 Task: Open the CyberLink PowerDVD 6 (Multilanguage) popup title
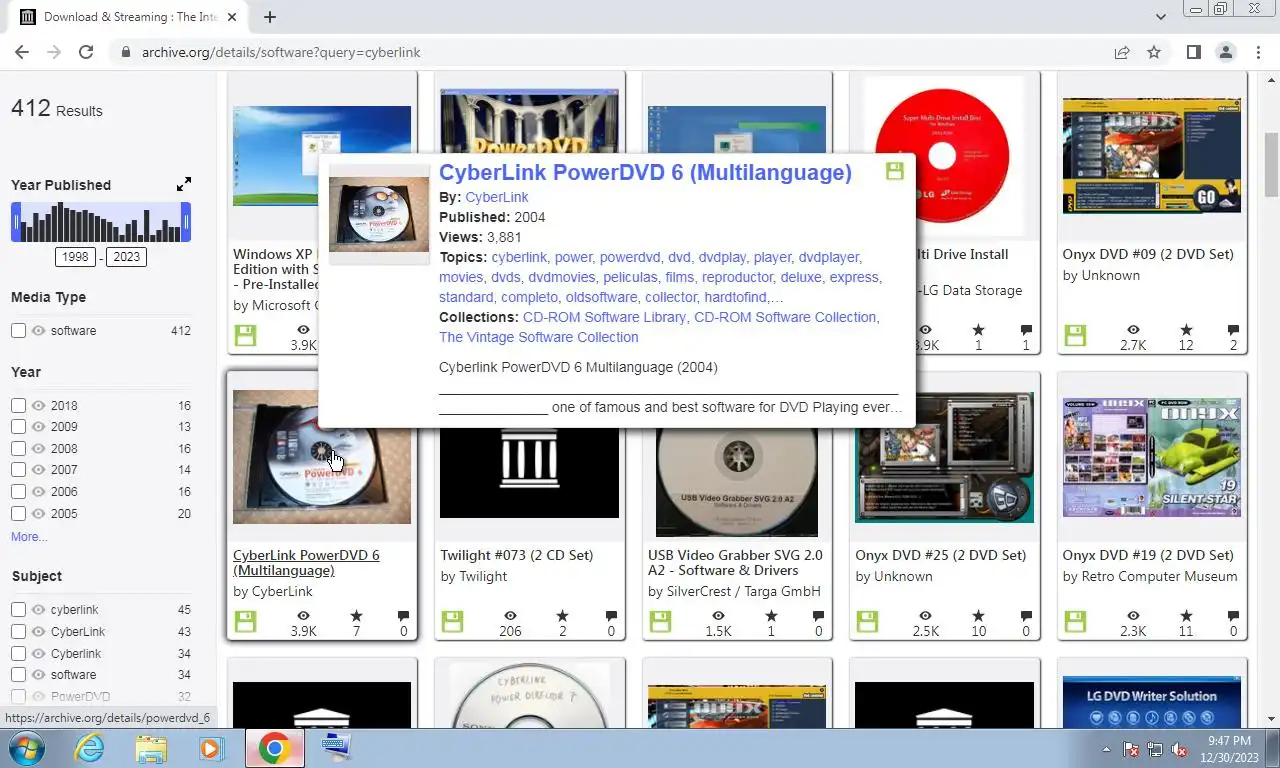[645, 172]
